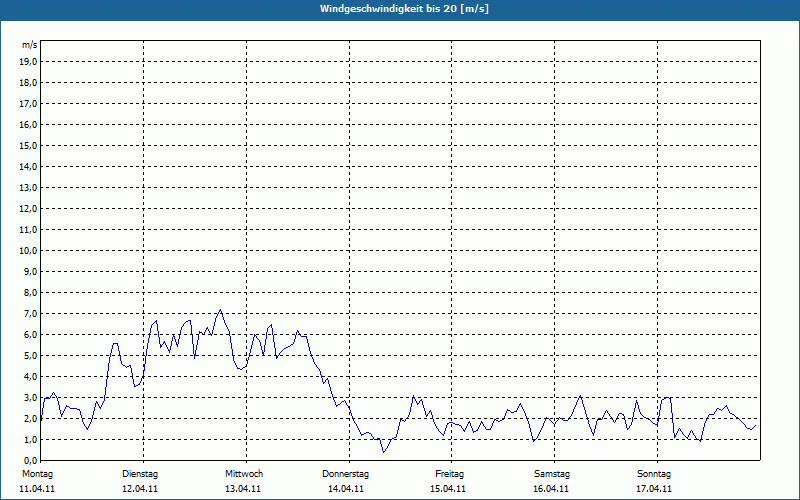Select the 2,0 axis value

click(x=30, y=418)
